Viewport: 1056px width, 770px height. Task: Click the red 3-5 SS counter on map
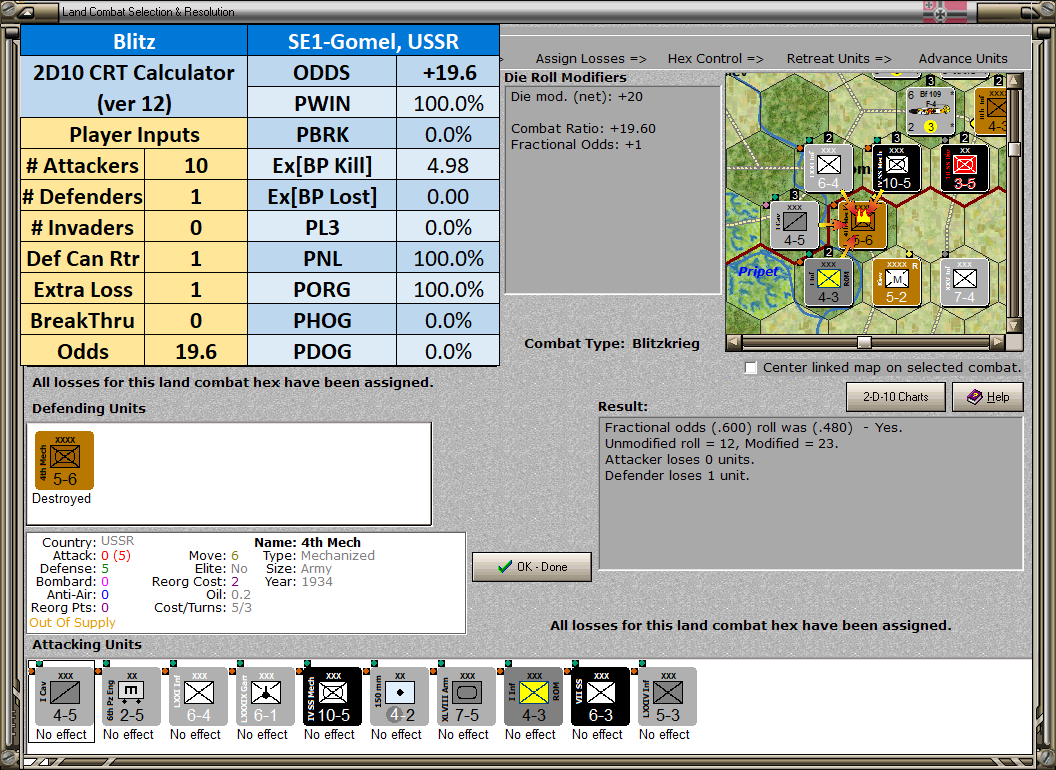(964, 168)
